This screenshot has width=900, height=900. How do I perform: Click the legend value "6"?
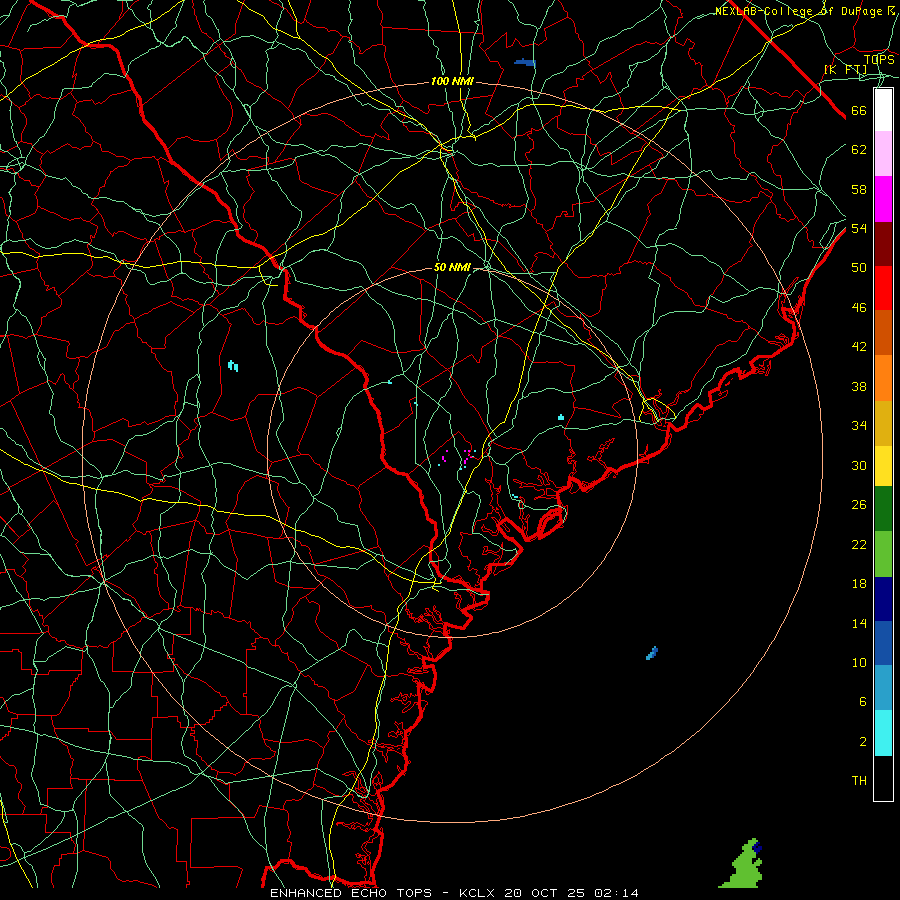click(x=863, y=702)
